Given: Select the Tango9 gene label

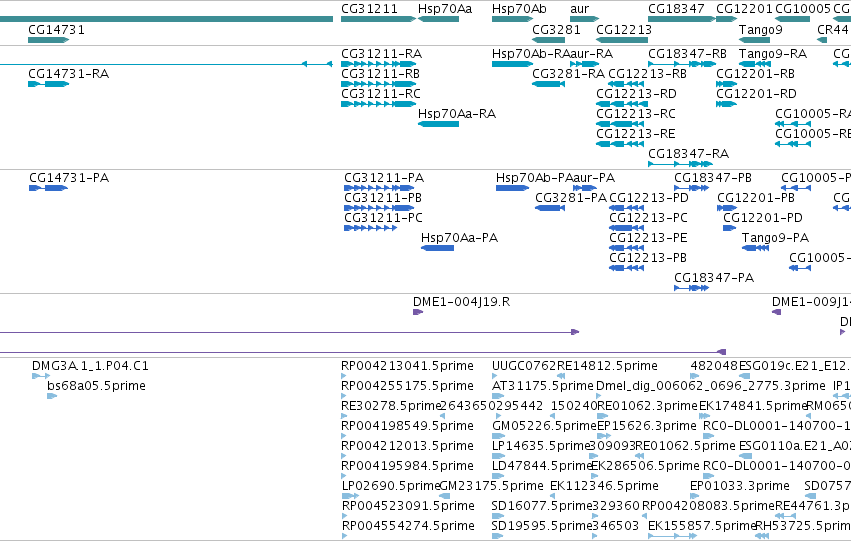Looking at the screenshot, I should (760, 29).
